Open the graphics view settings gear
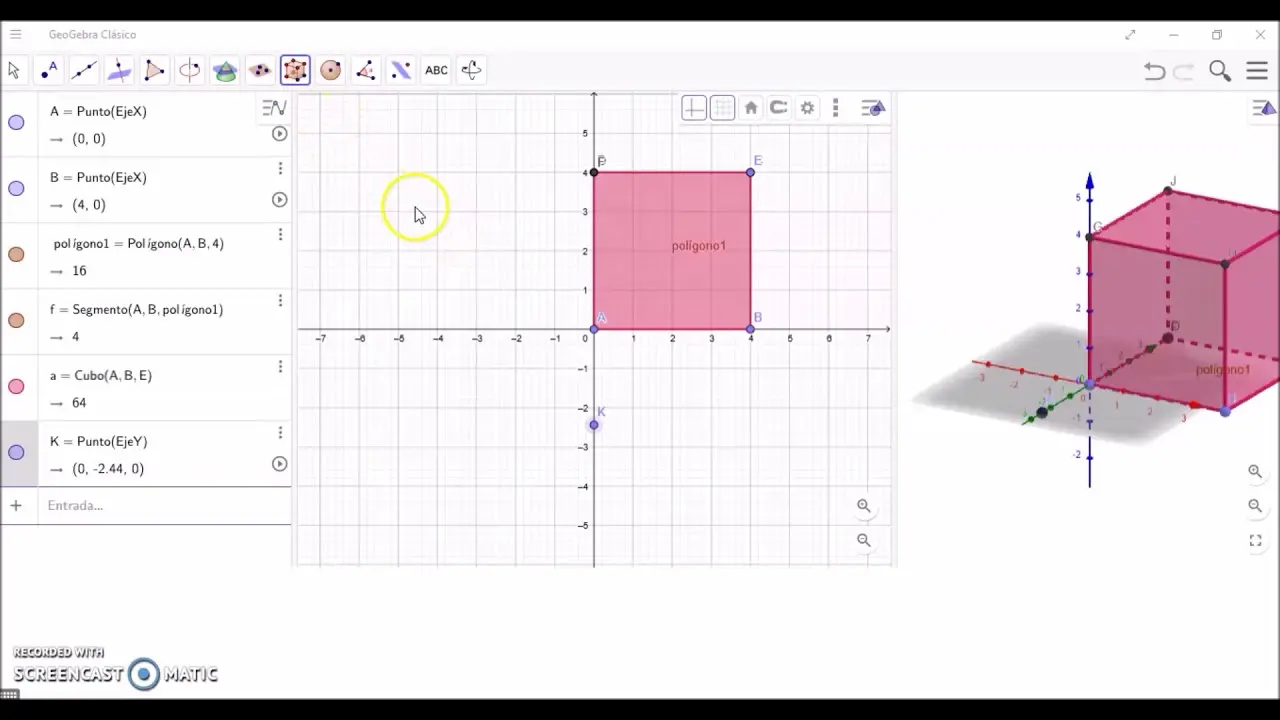Image resolution: width=1280 pixels, height=720 pixels. point(807,107)
